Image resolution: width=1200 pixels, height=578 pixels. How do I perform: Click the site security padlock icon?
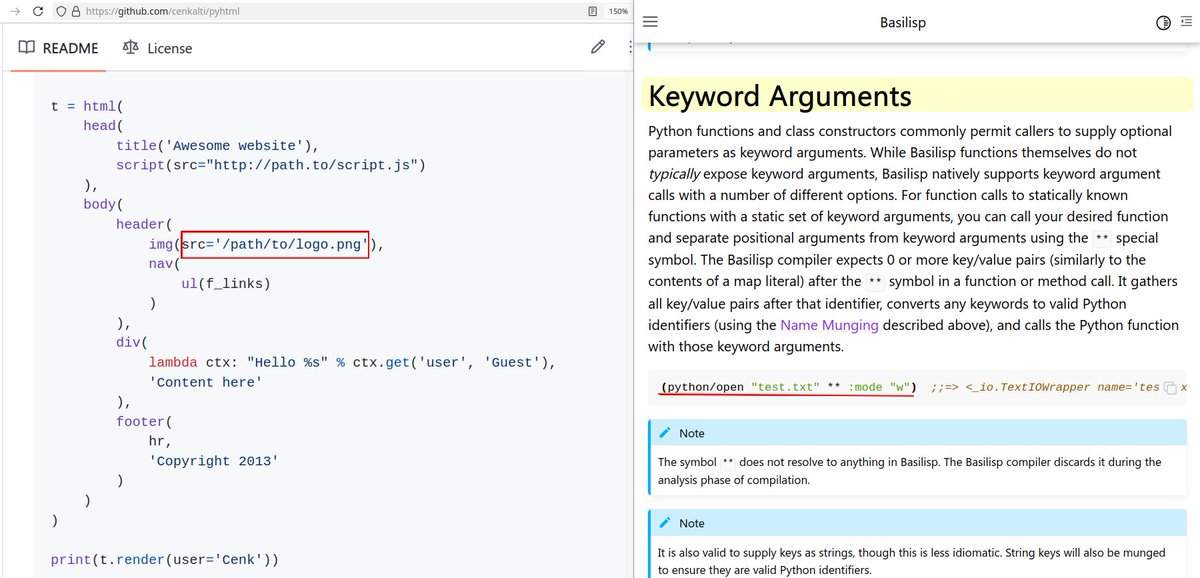click(77, 11)
